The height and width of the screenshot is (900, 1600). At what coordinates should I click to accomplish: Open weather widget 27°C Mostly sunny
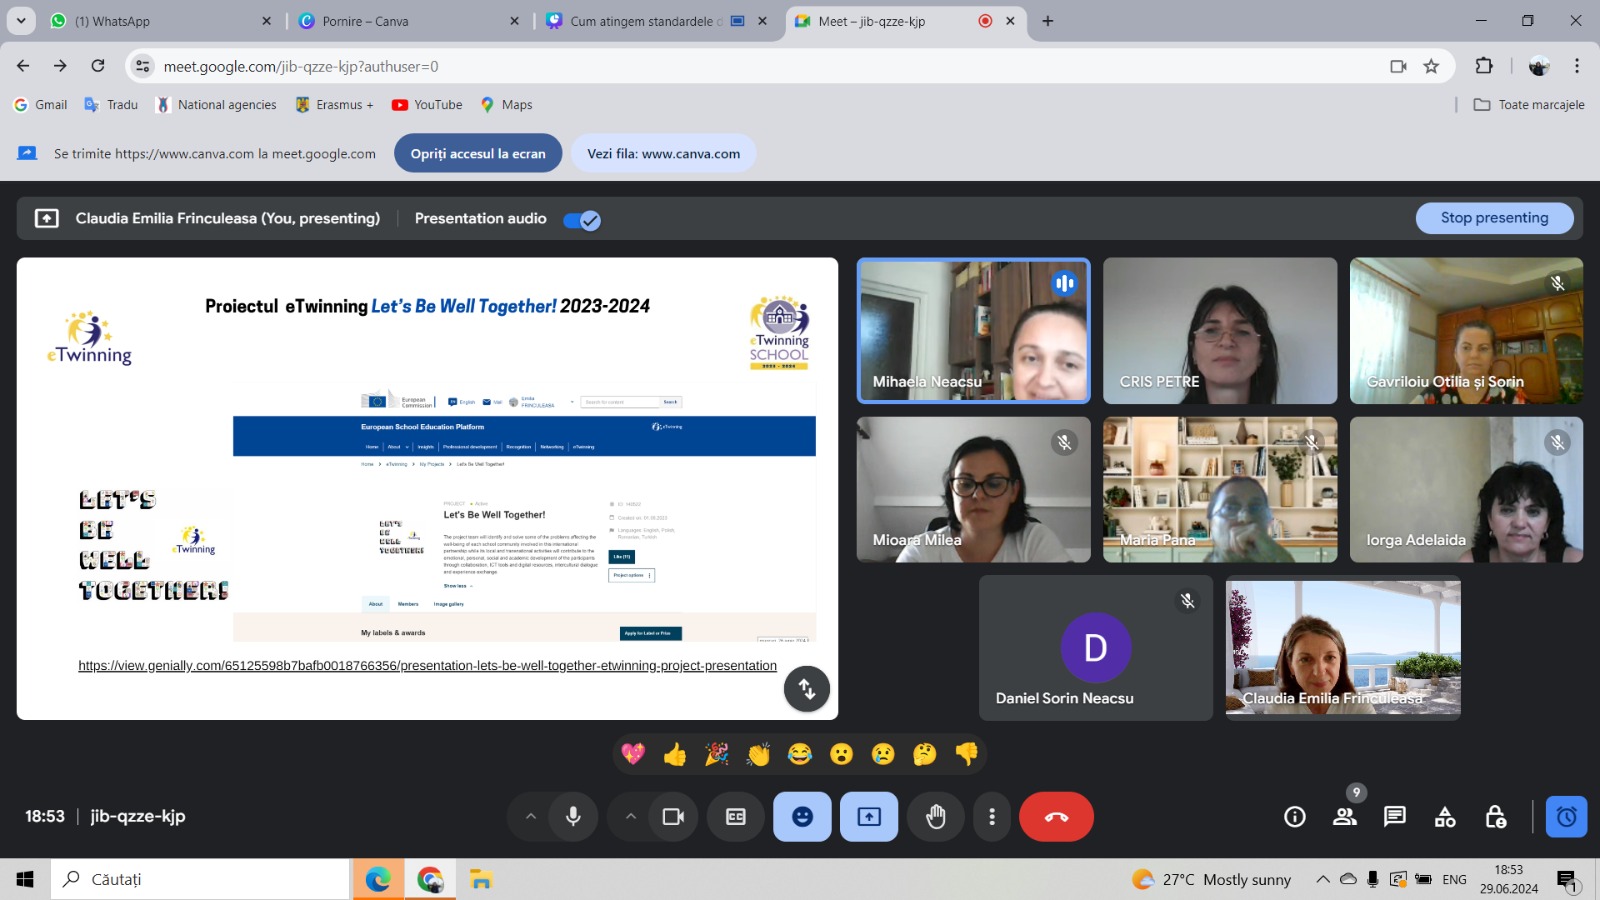pyautogui.click(x=1212, y=880)
